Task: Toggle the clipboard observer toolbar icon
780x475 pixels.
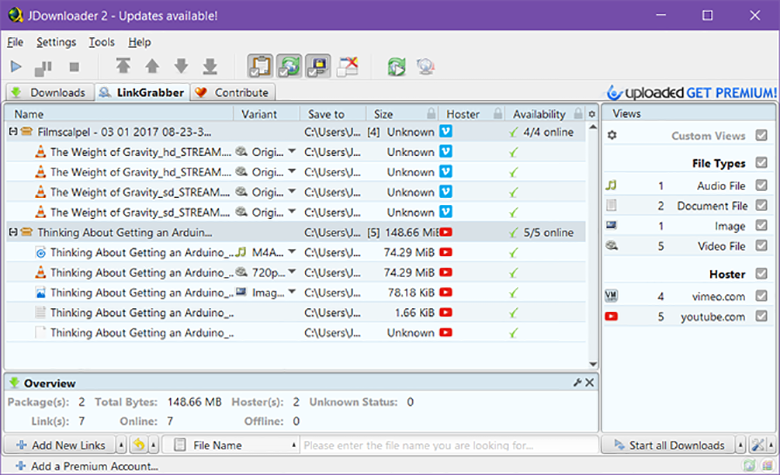Action: pos(260,66)
